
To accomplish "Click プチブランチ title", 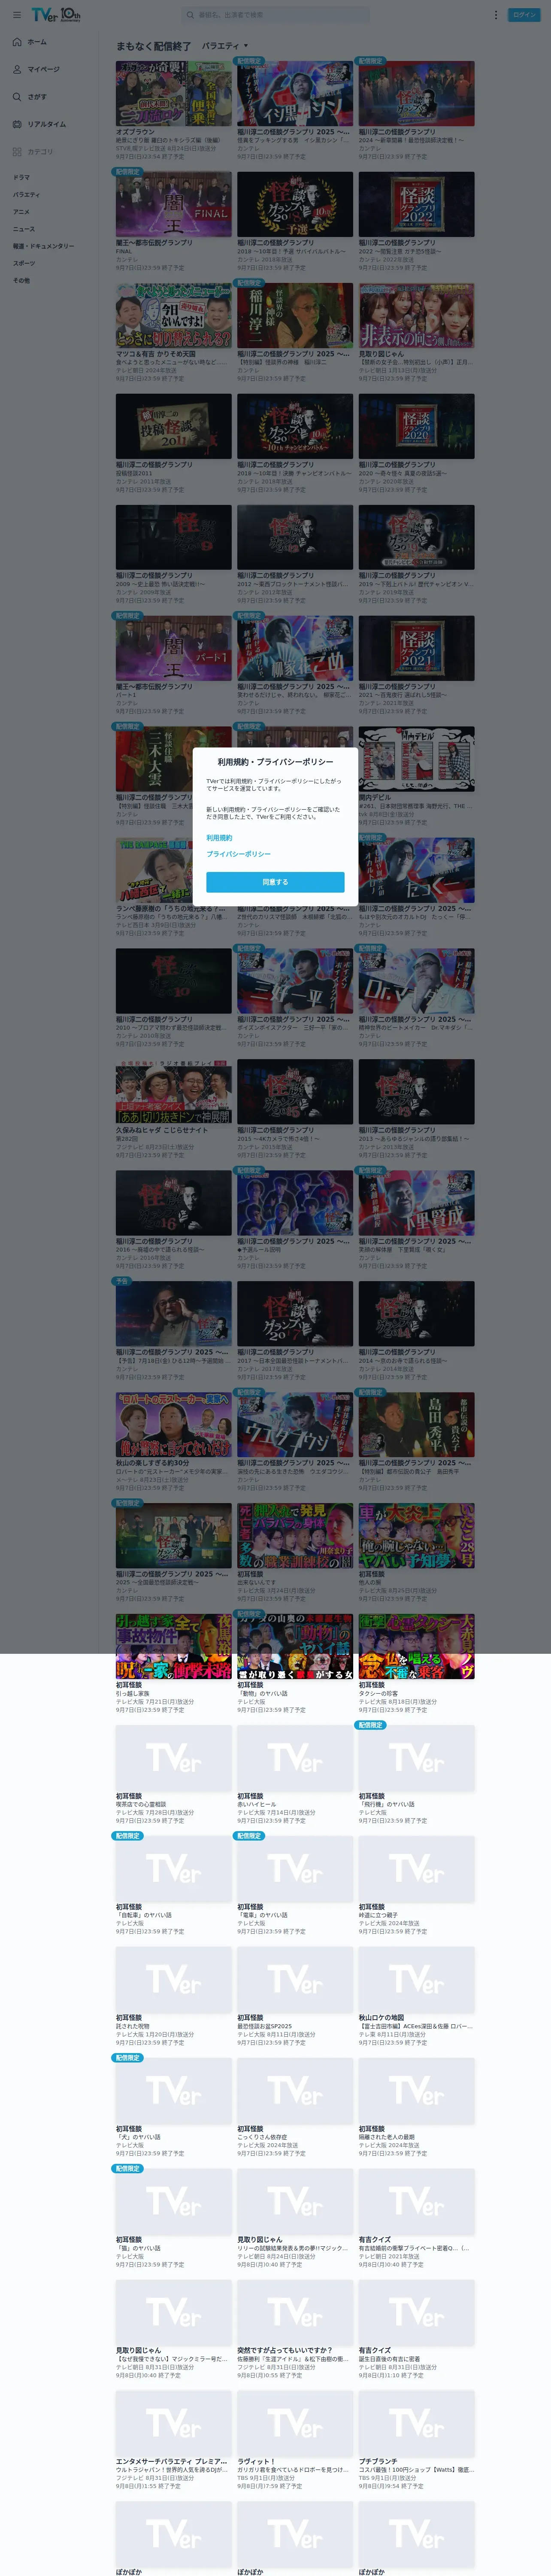I will tap(378, 2462).
